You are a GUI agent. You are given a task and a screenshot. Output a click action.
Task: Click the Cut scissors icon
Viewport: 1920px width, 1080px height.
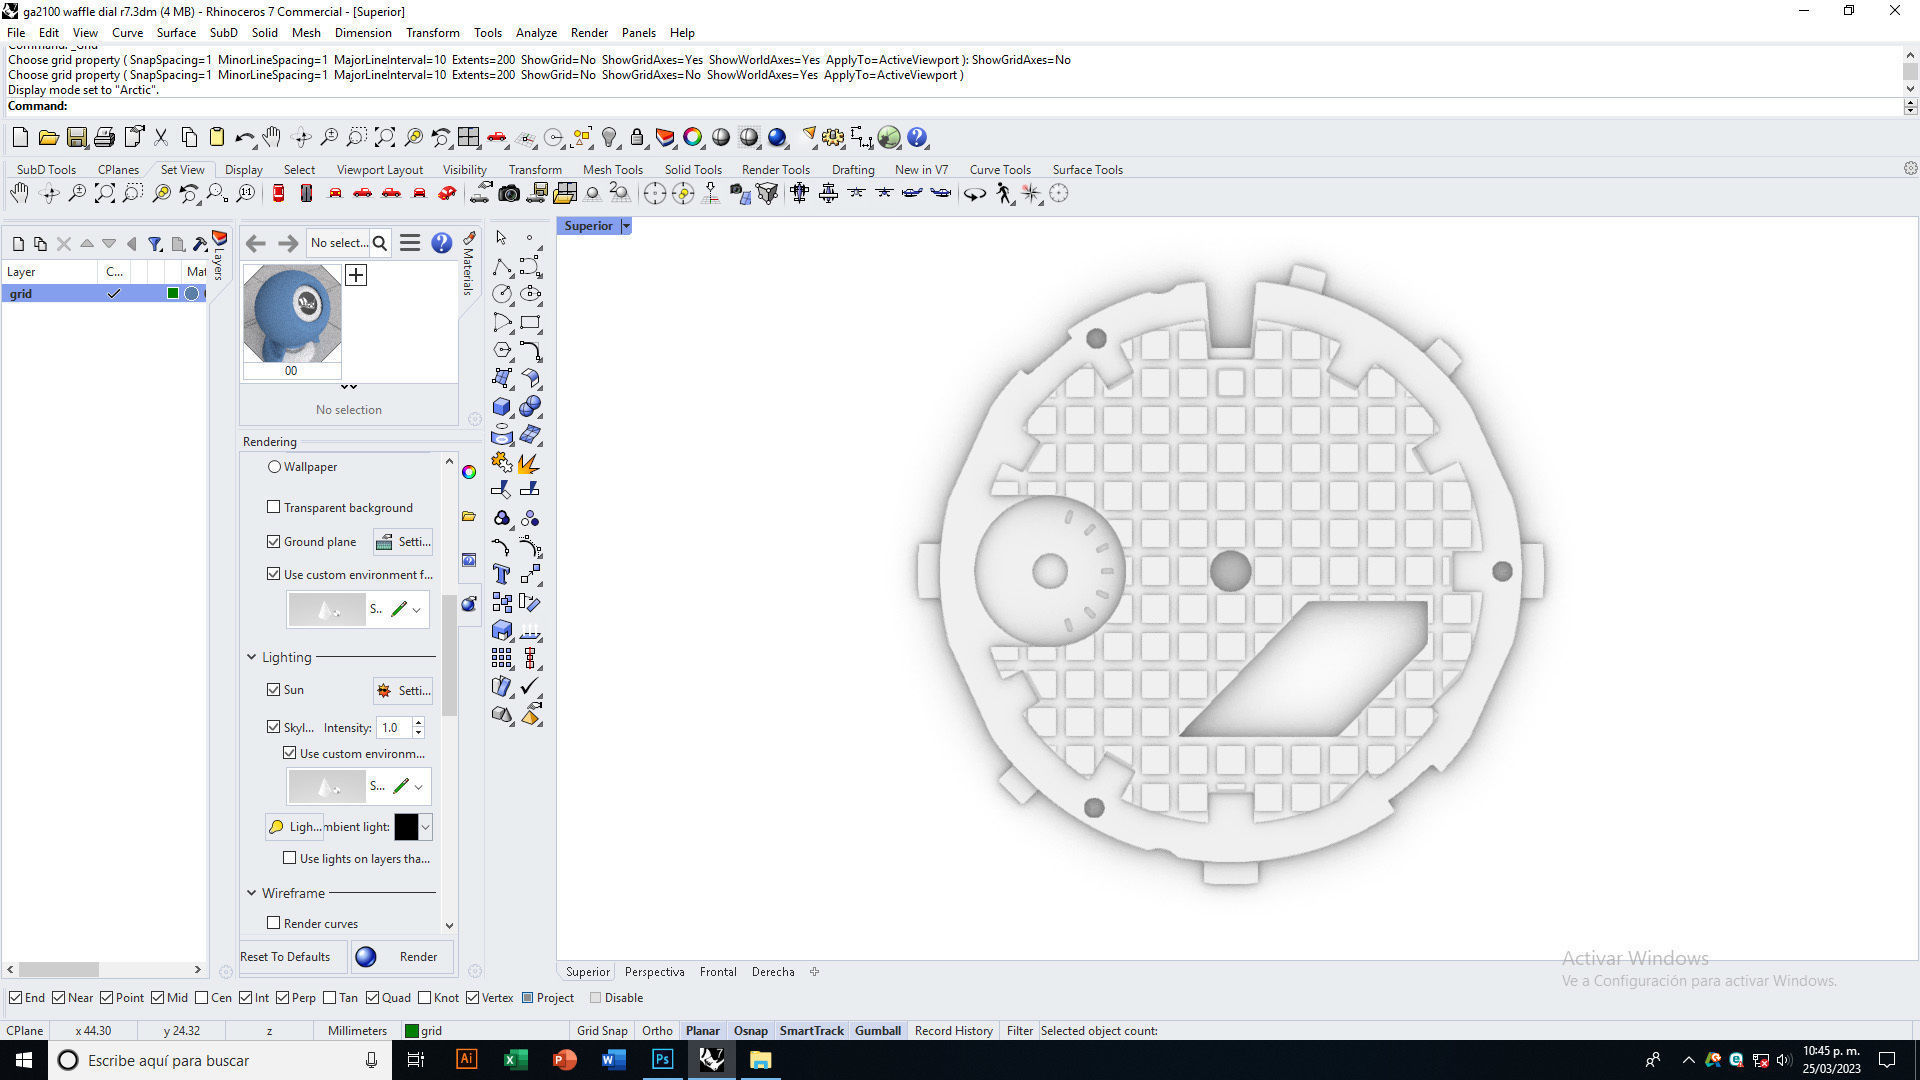coord(160,138)
